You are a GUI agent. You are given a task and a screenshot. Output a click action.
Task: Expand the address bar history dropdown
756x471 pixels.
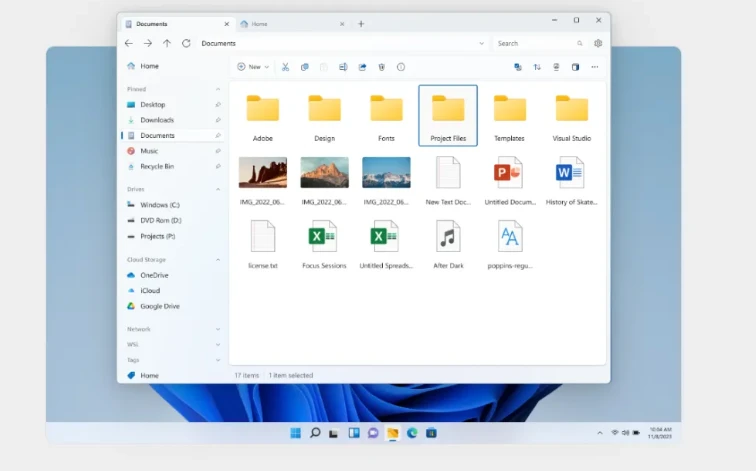coord(481,43)
